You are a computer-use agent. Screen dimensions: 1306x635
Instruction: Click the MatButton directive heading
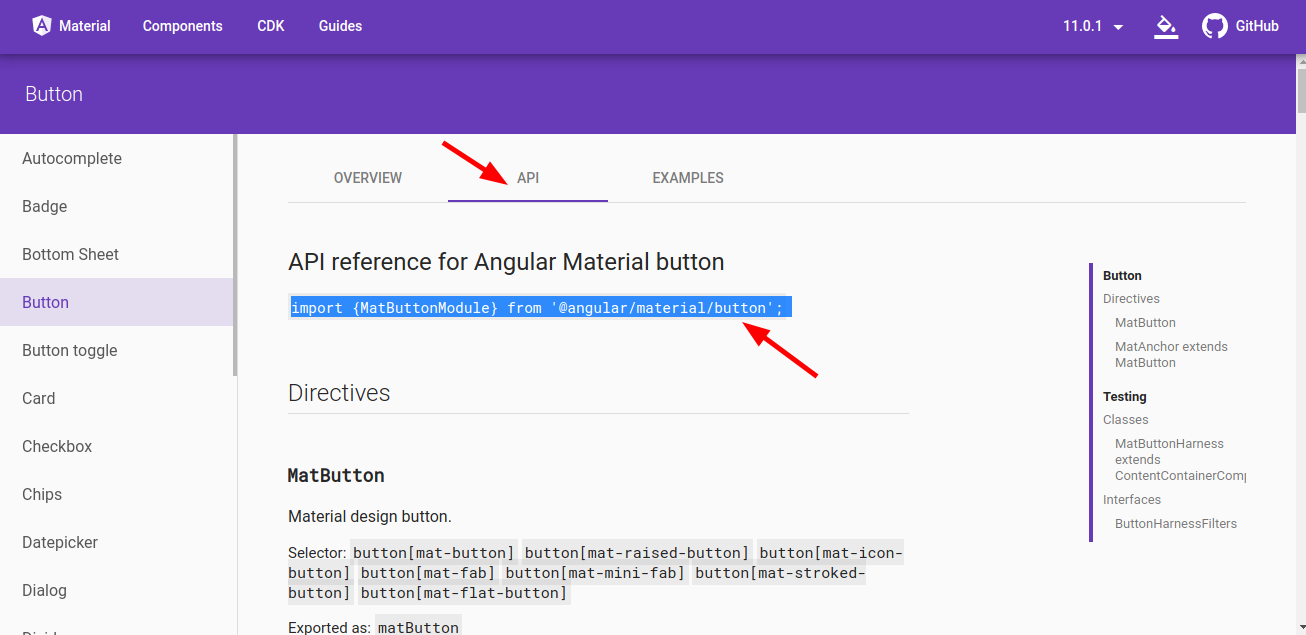tap(336, 475)
